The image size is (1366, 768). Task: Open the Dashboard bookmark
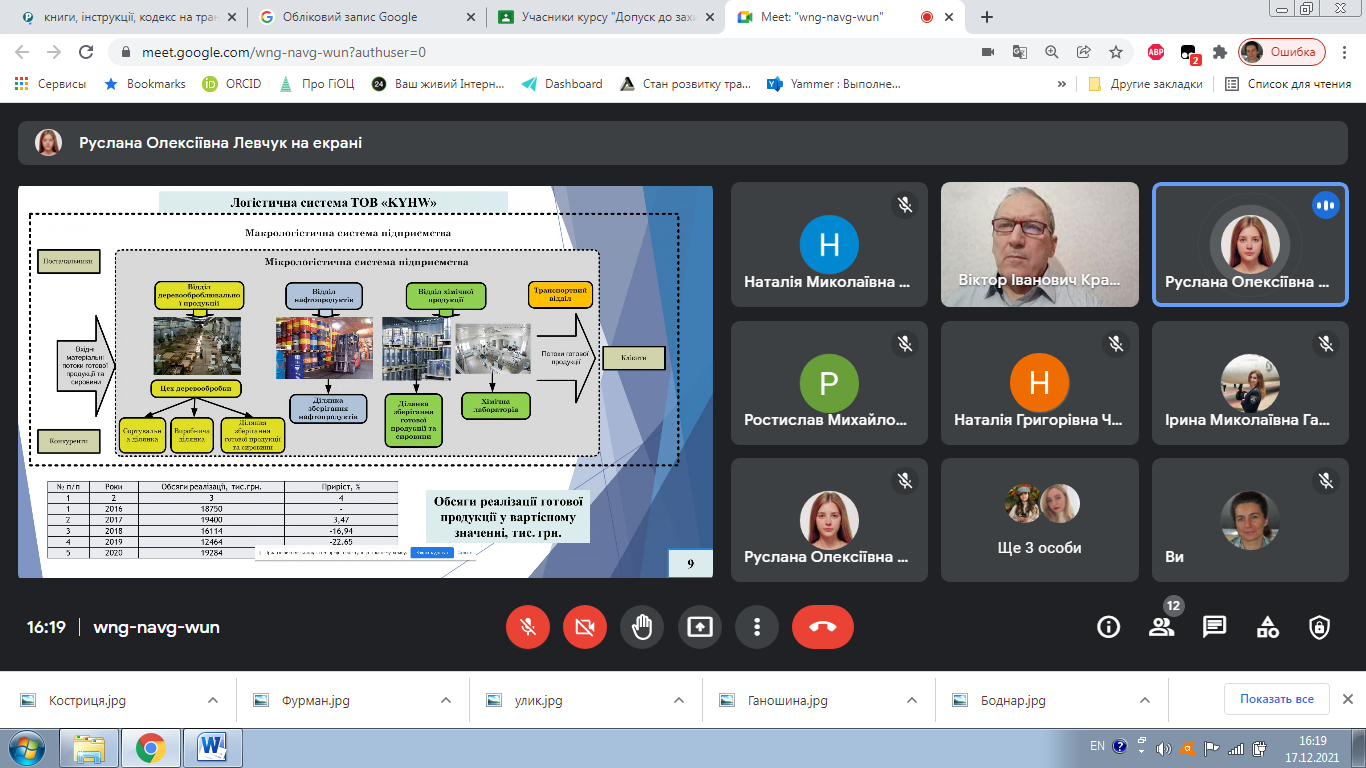(x=562, y=84)
